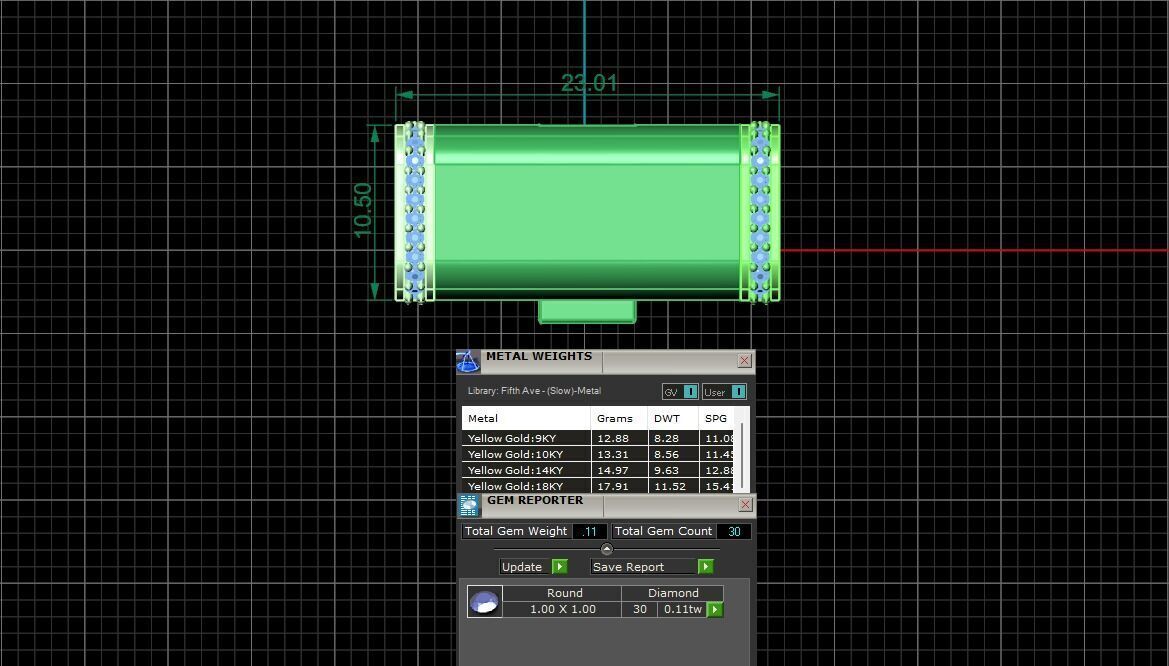Click the 1.00 X 1.00 size cell
Screen dimensions: 1169x666
pos(563,609)
